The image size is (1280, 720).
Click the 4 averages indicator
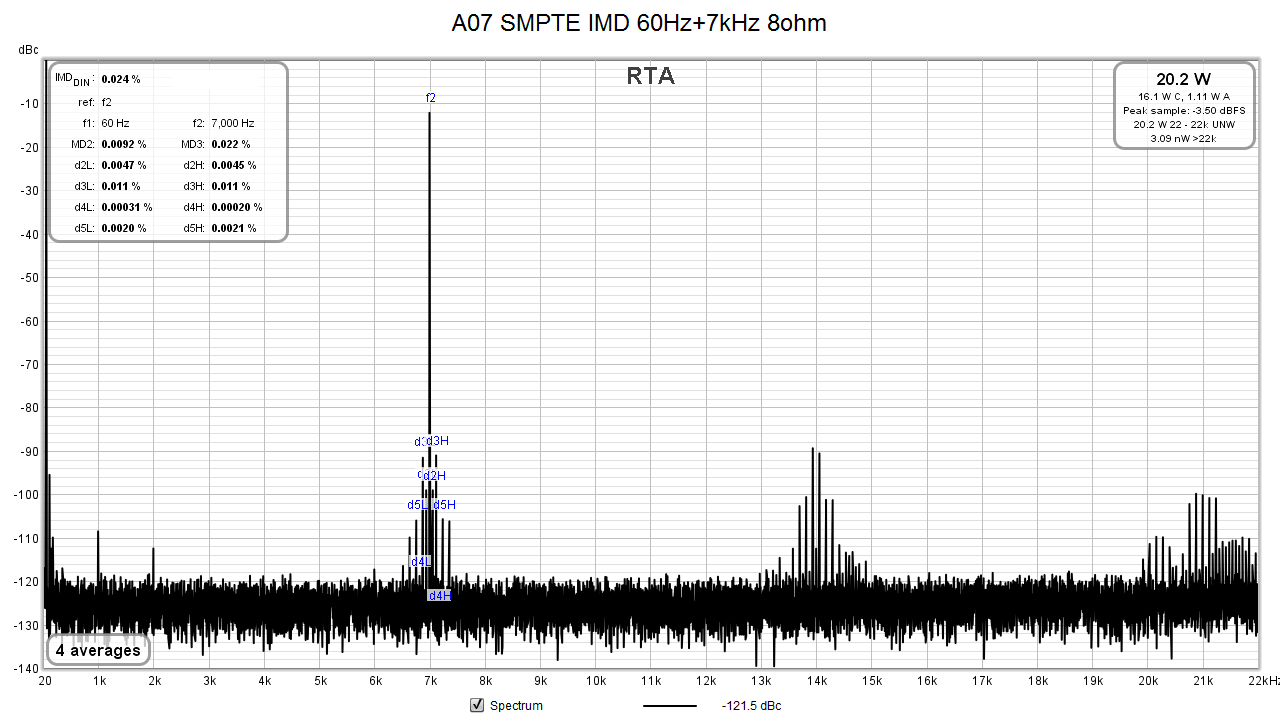(x=98, y=650)
